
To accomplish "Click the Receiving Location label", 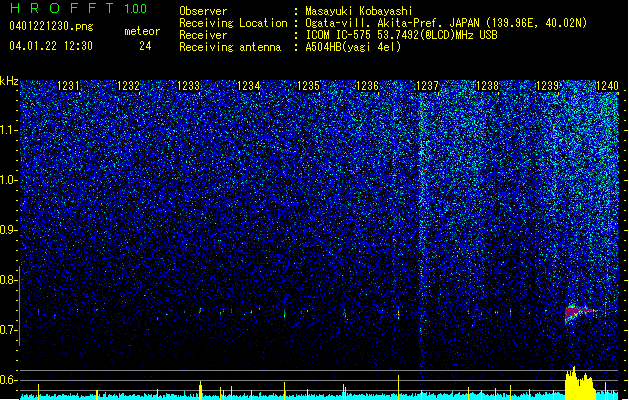I will coord(233,23).
